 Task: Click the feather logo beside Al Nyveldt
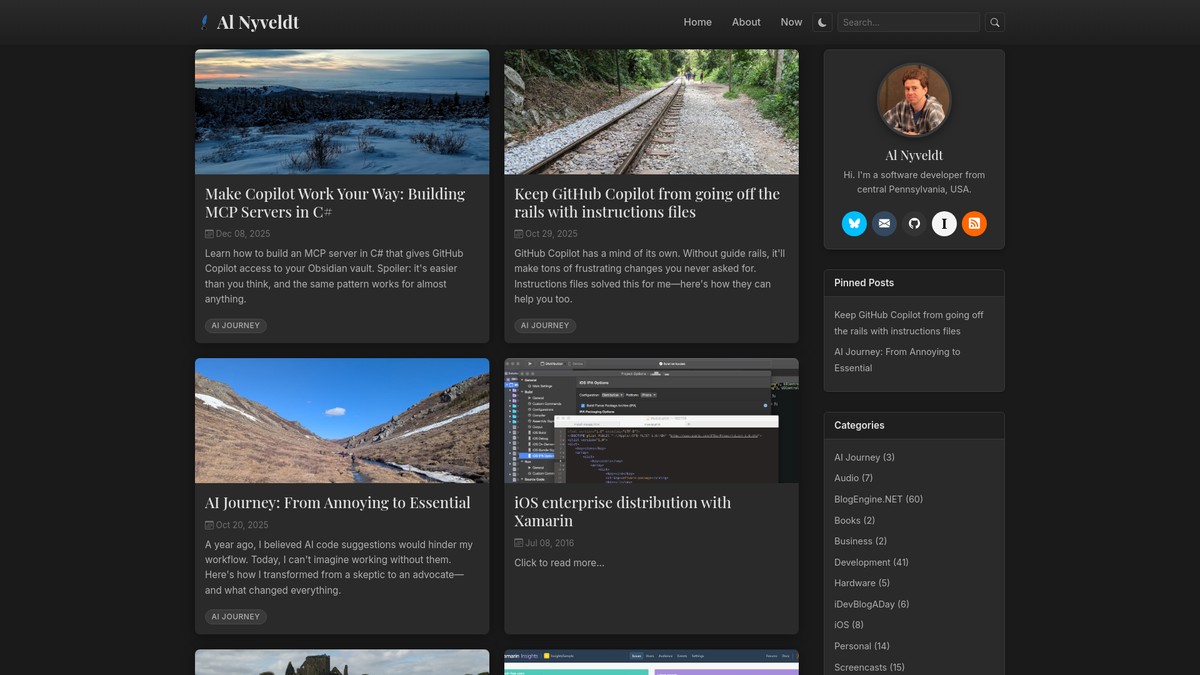pyautogui.click(x=204, y=22)
